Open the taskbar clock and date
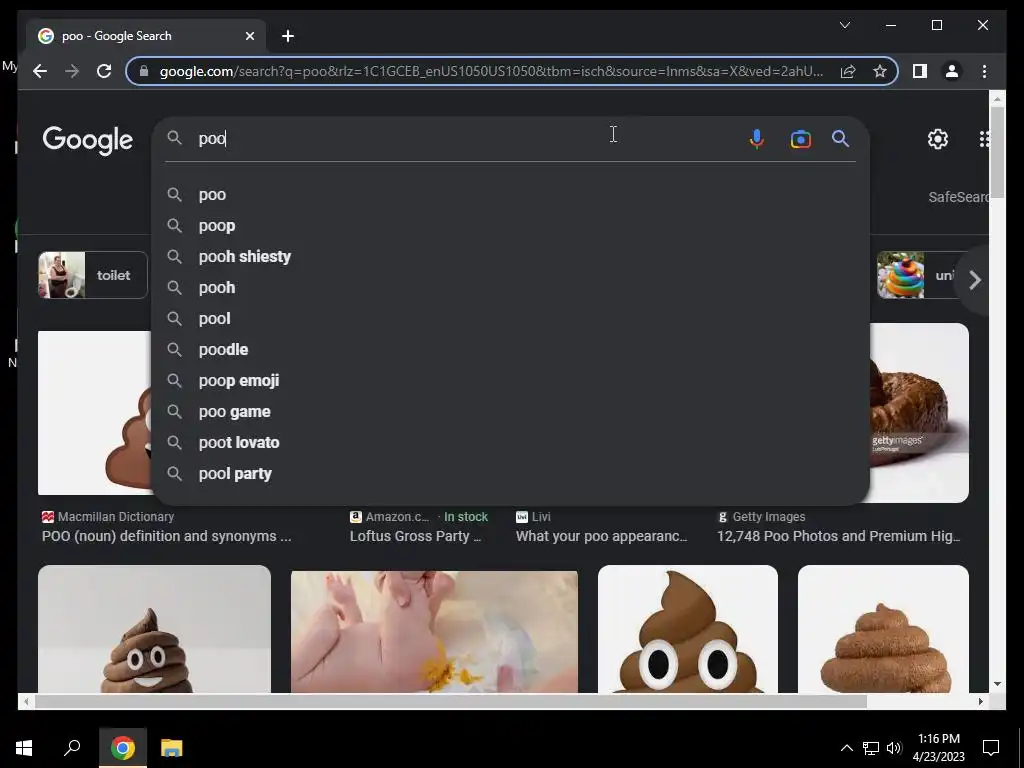The height and width of the screenshot is (768, 1024). (938, 748)
